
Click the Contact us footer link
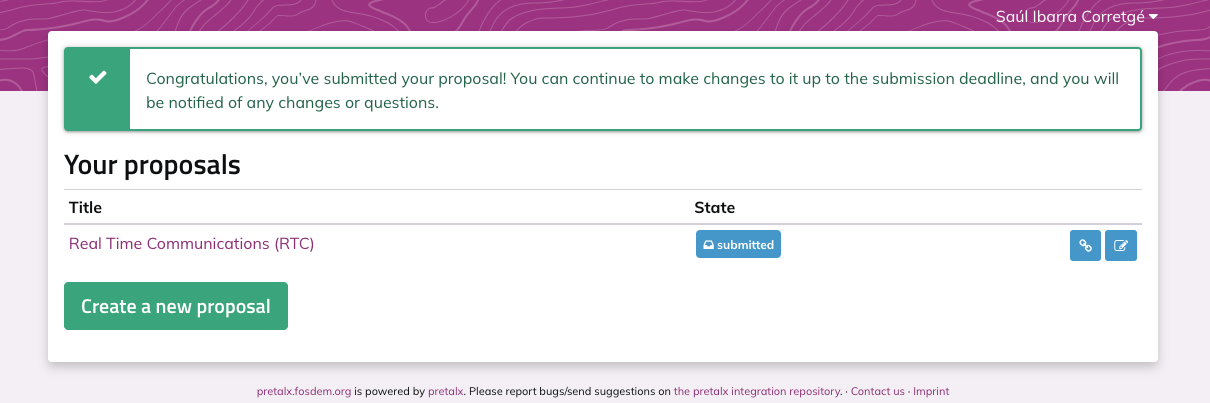tap(877, 392)
